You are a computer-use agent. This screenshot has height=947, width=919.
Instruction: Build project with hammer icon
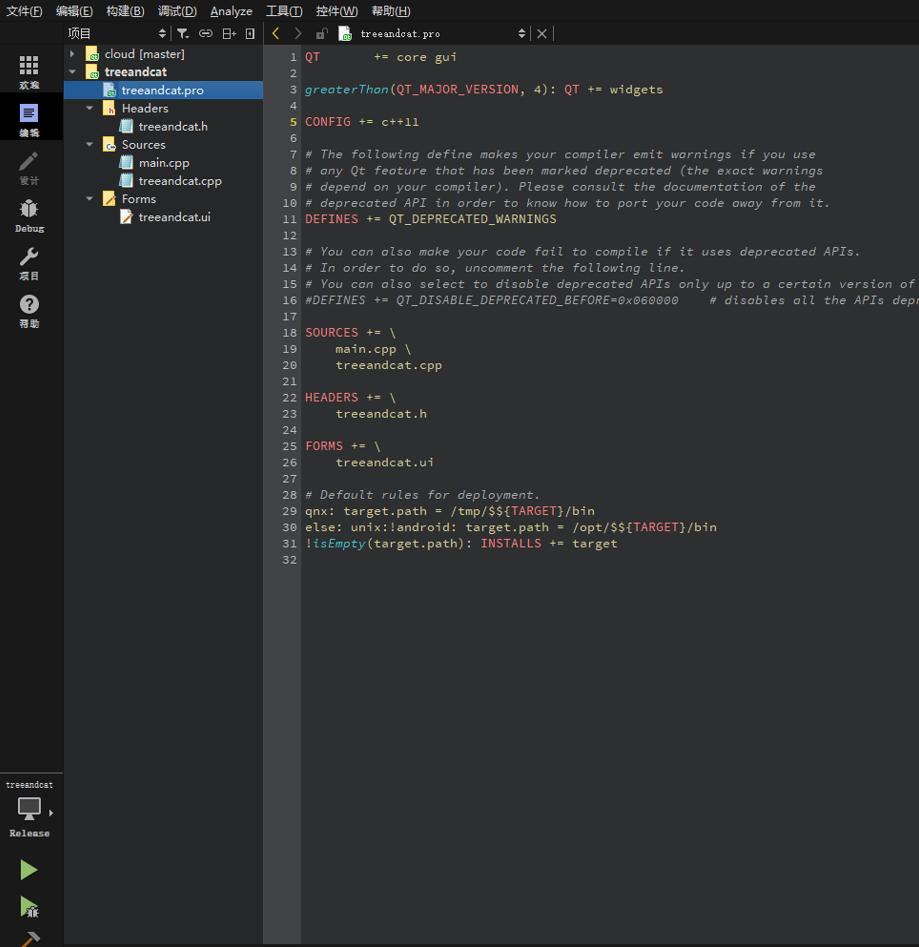29,939
